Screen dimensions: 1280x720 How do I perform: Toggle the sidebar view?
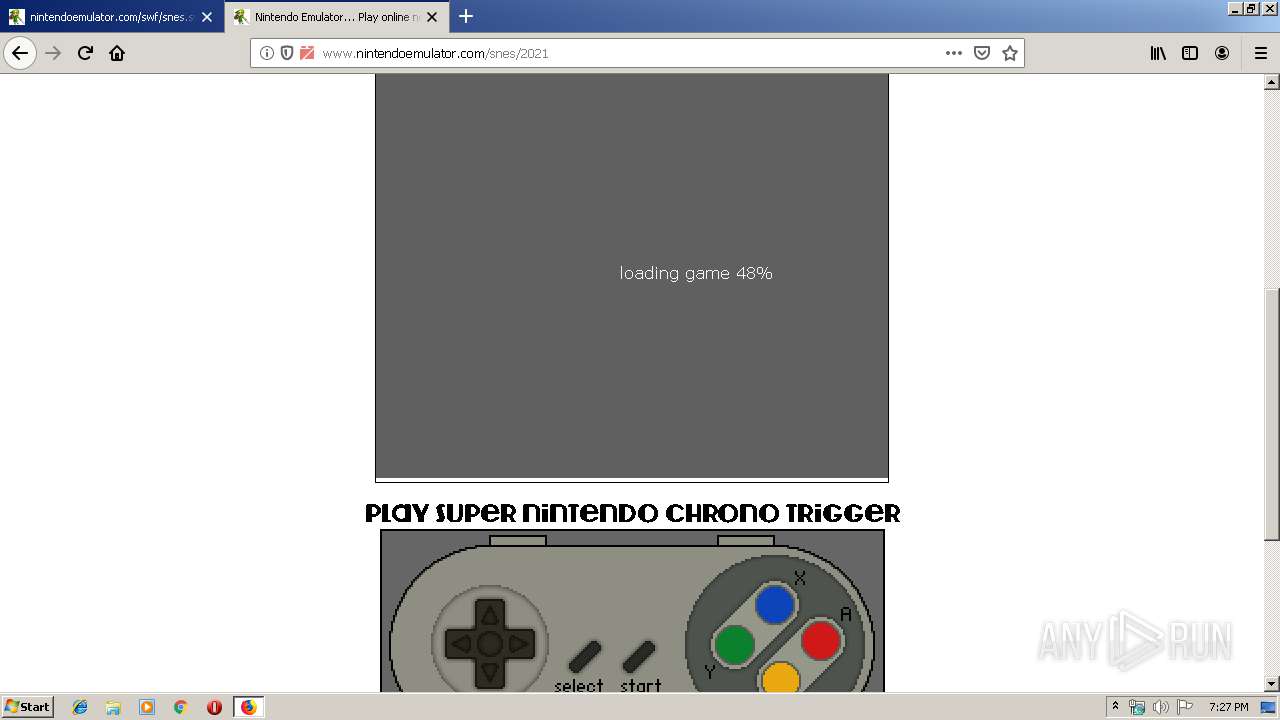tap(1190, 53)
